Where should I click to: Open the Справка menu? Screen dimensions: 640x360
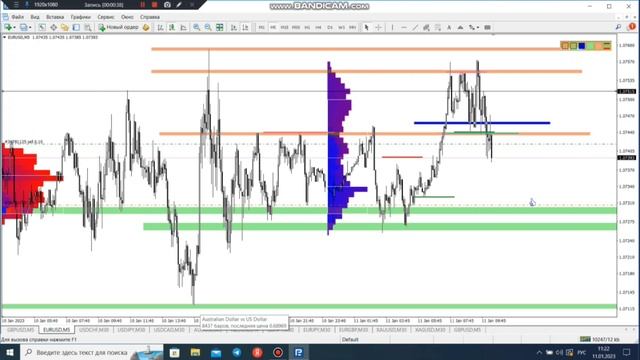[150, 17]
